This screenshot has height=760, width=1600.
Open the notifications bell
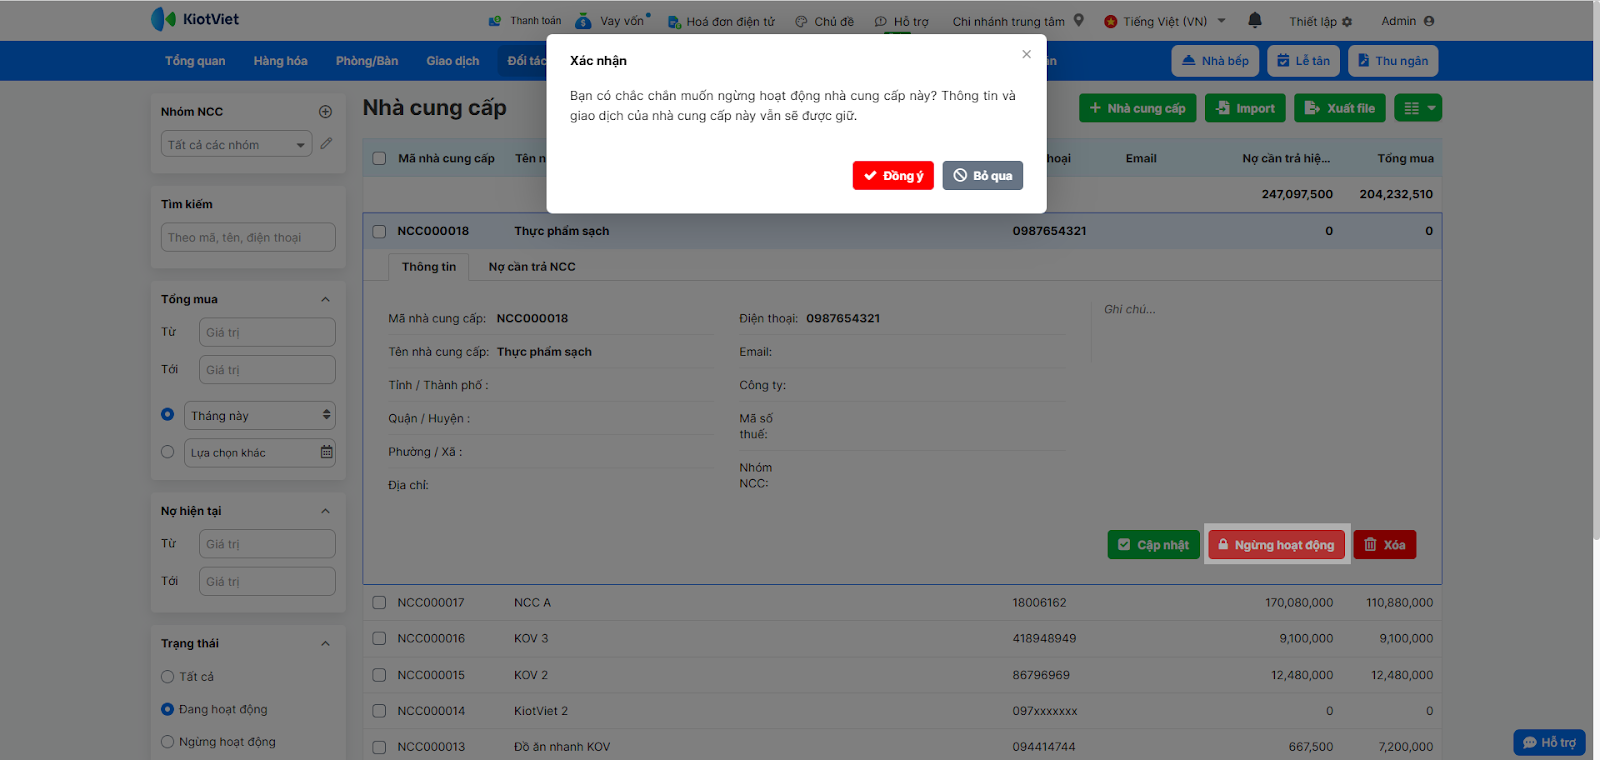coord(1255,20)
